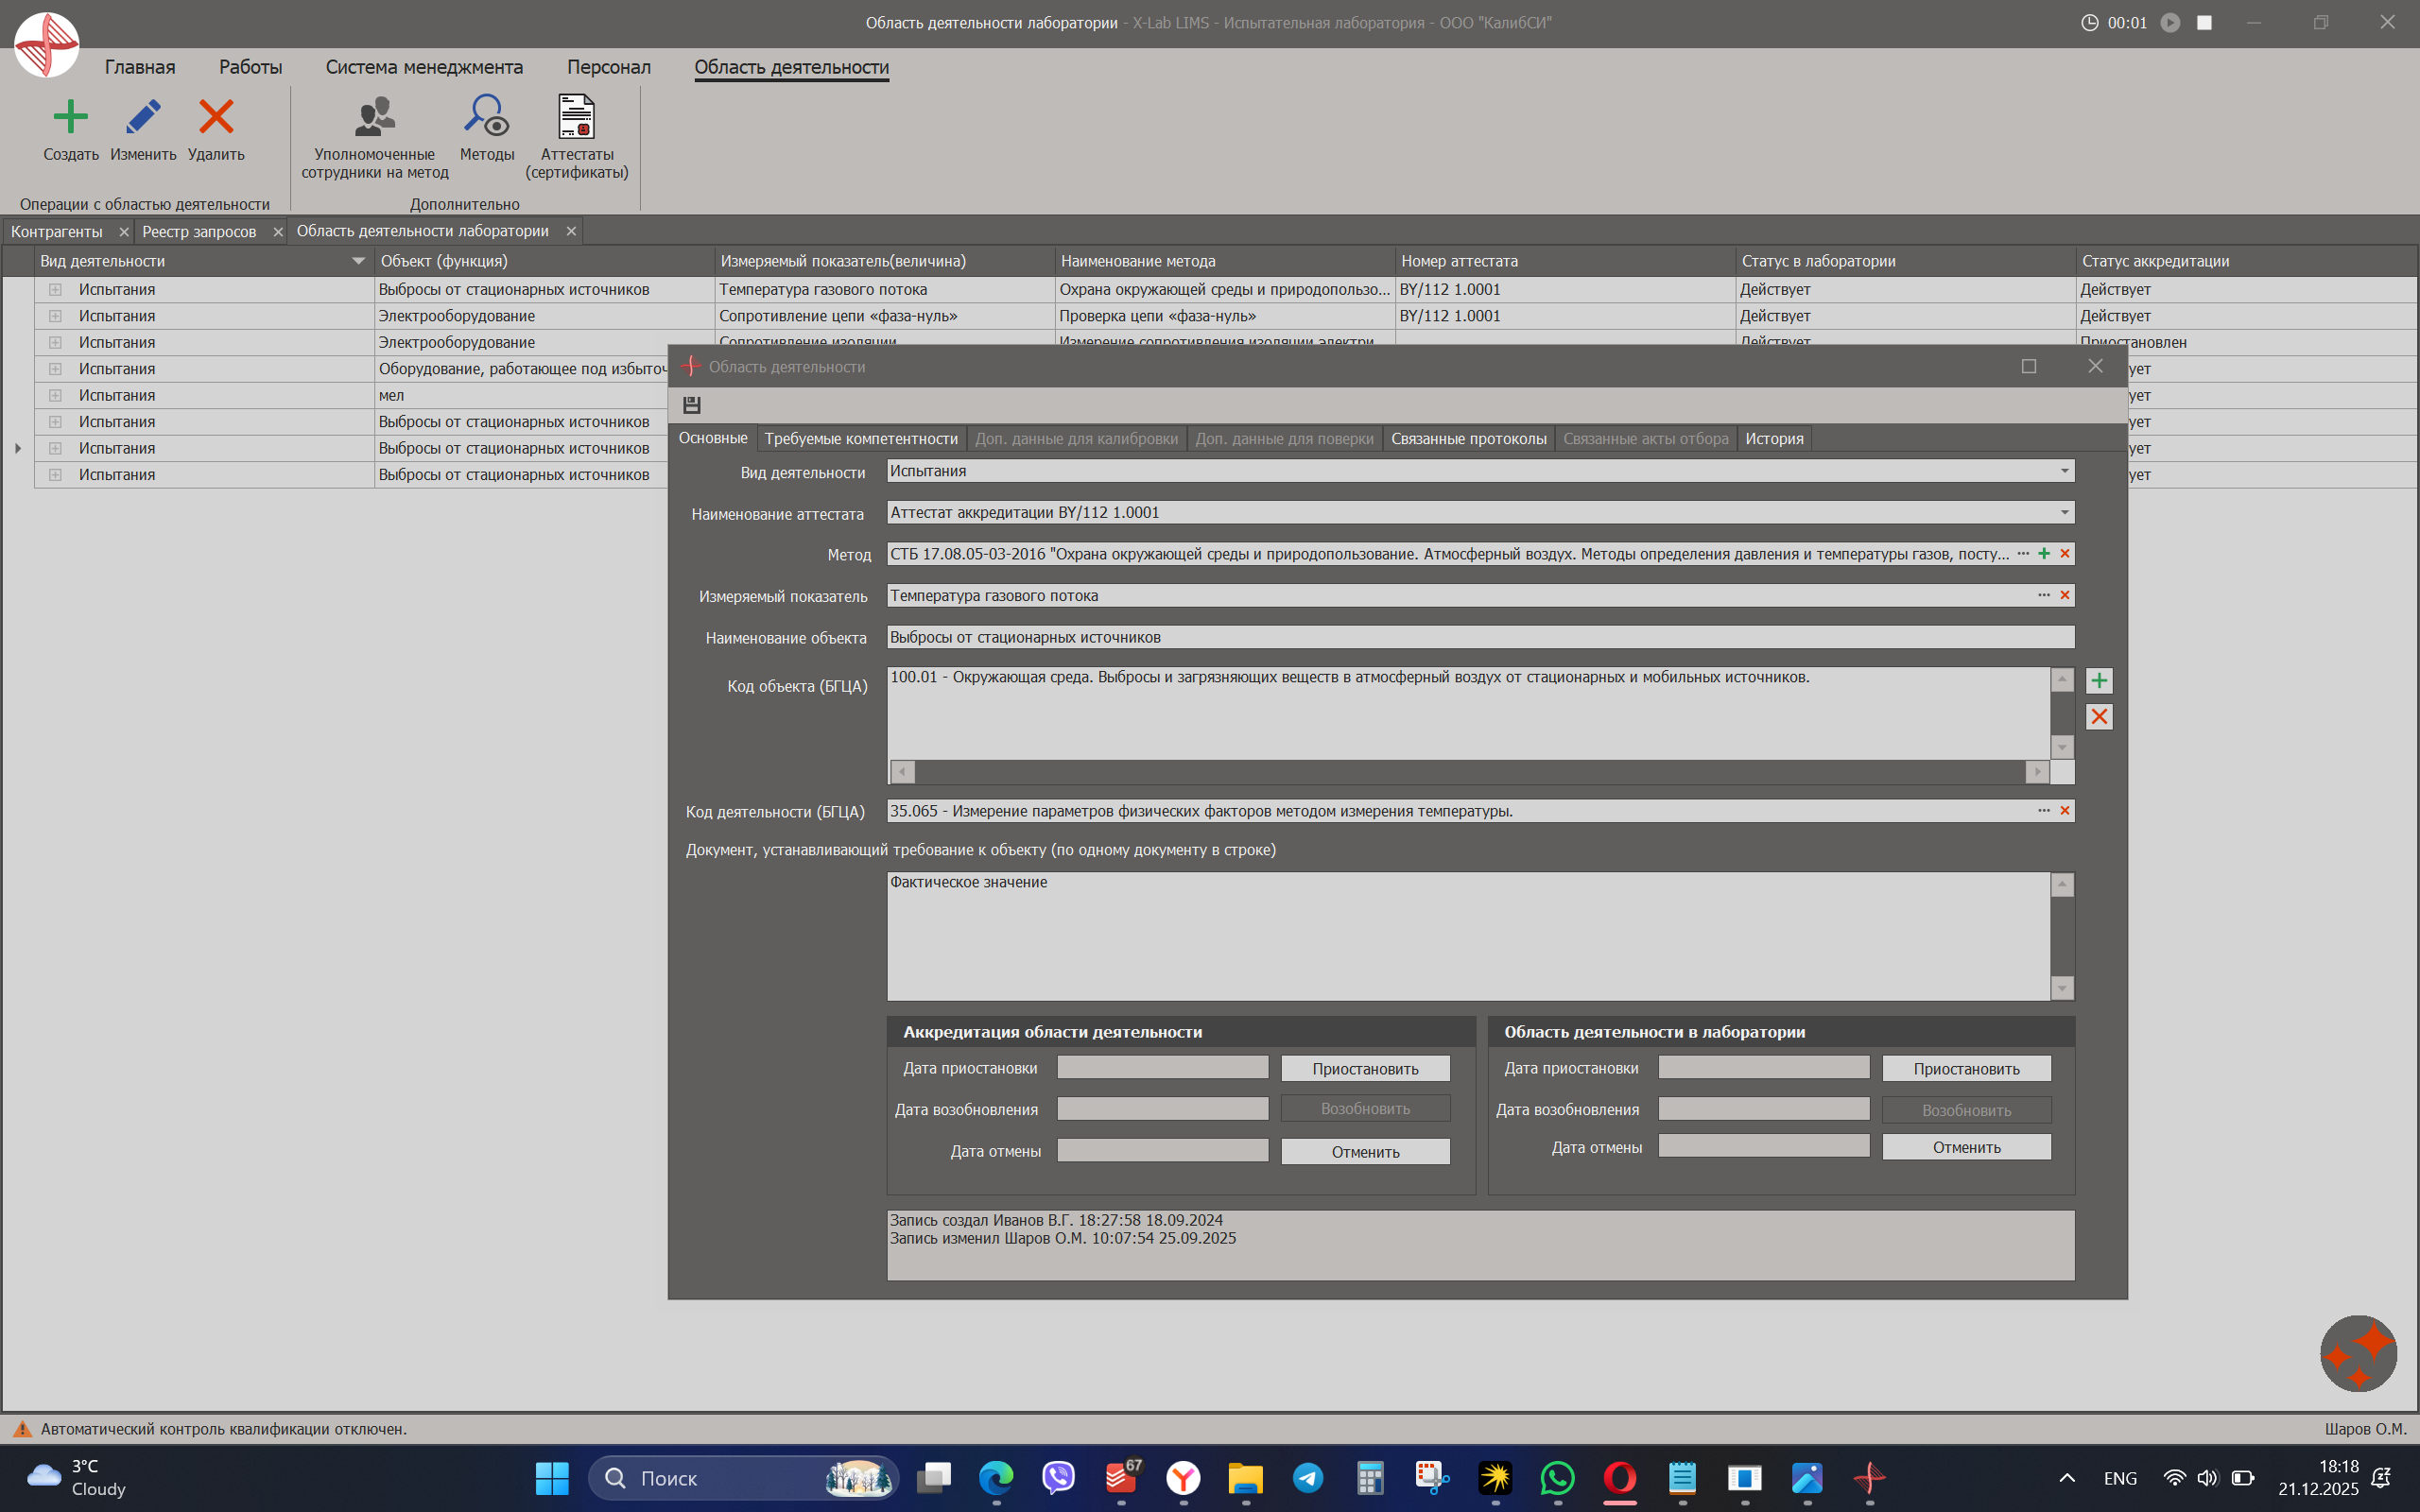The width and height of the screenshot is (2420, 1512).
Task: Click horizontal scrollbar of Код объекта list
Action: click(x=1468, y=772)
